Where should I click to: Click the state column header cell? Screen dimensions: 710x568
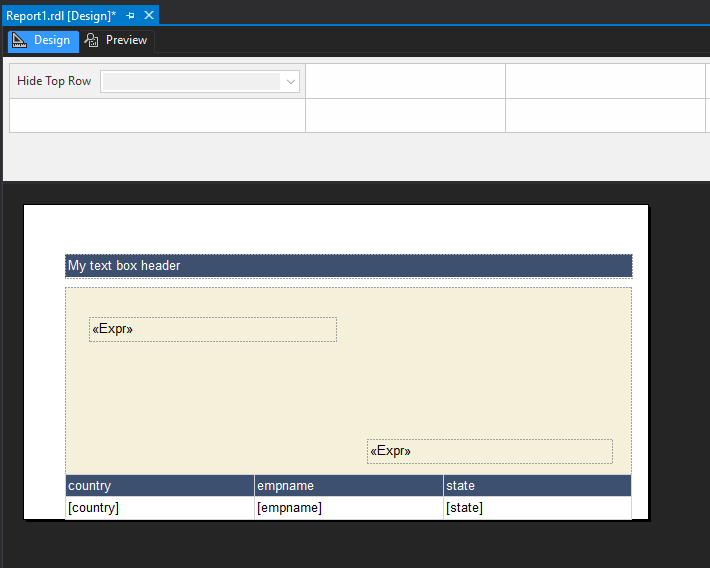click(537, 486)
